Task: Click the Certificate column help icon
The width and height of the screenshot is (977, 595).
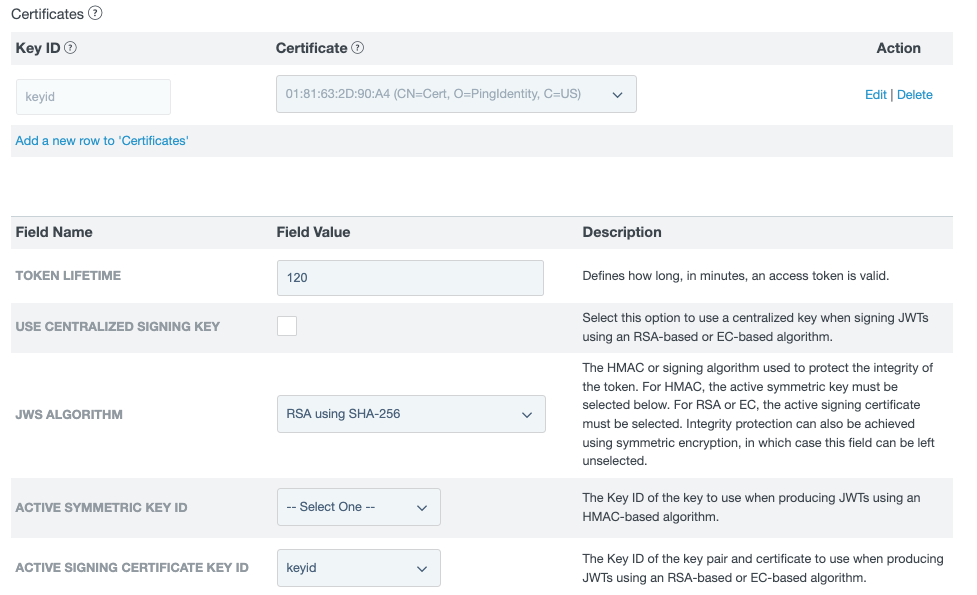Action: pyautogui.click(x=356, y=47)
